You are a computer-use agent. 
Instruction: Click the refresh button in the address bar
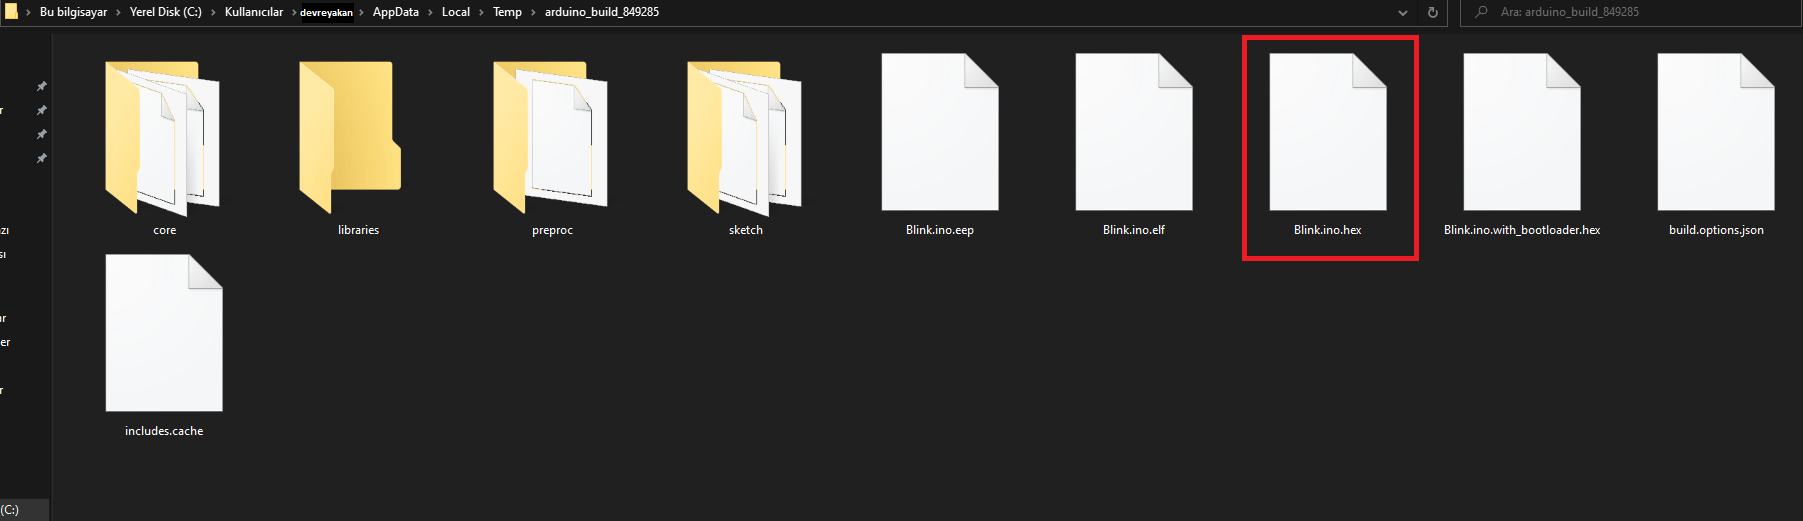coord(1433,12)
